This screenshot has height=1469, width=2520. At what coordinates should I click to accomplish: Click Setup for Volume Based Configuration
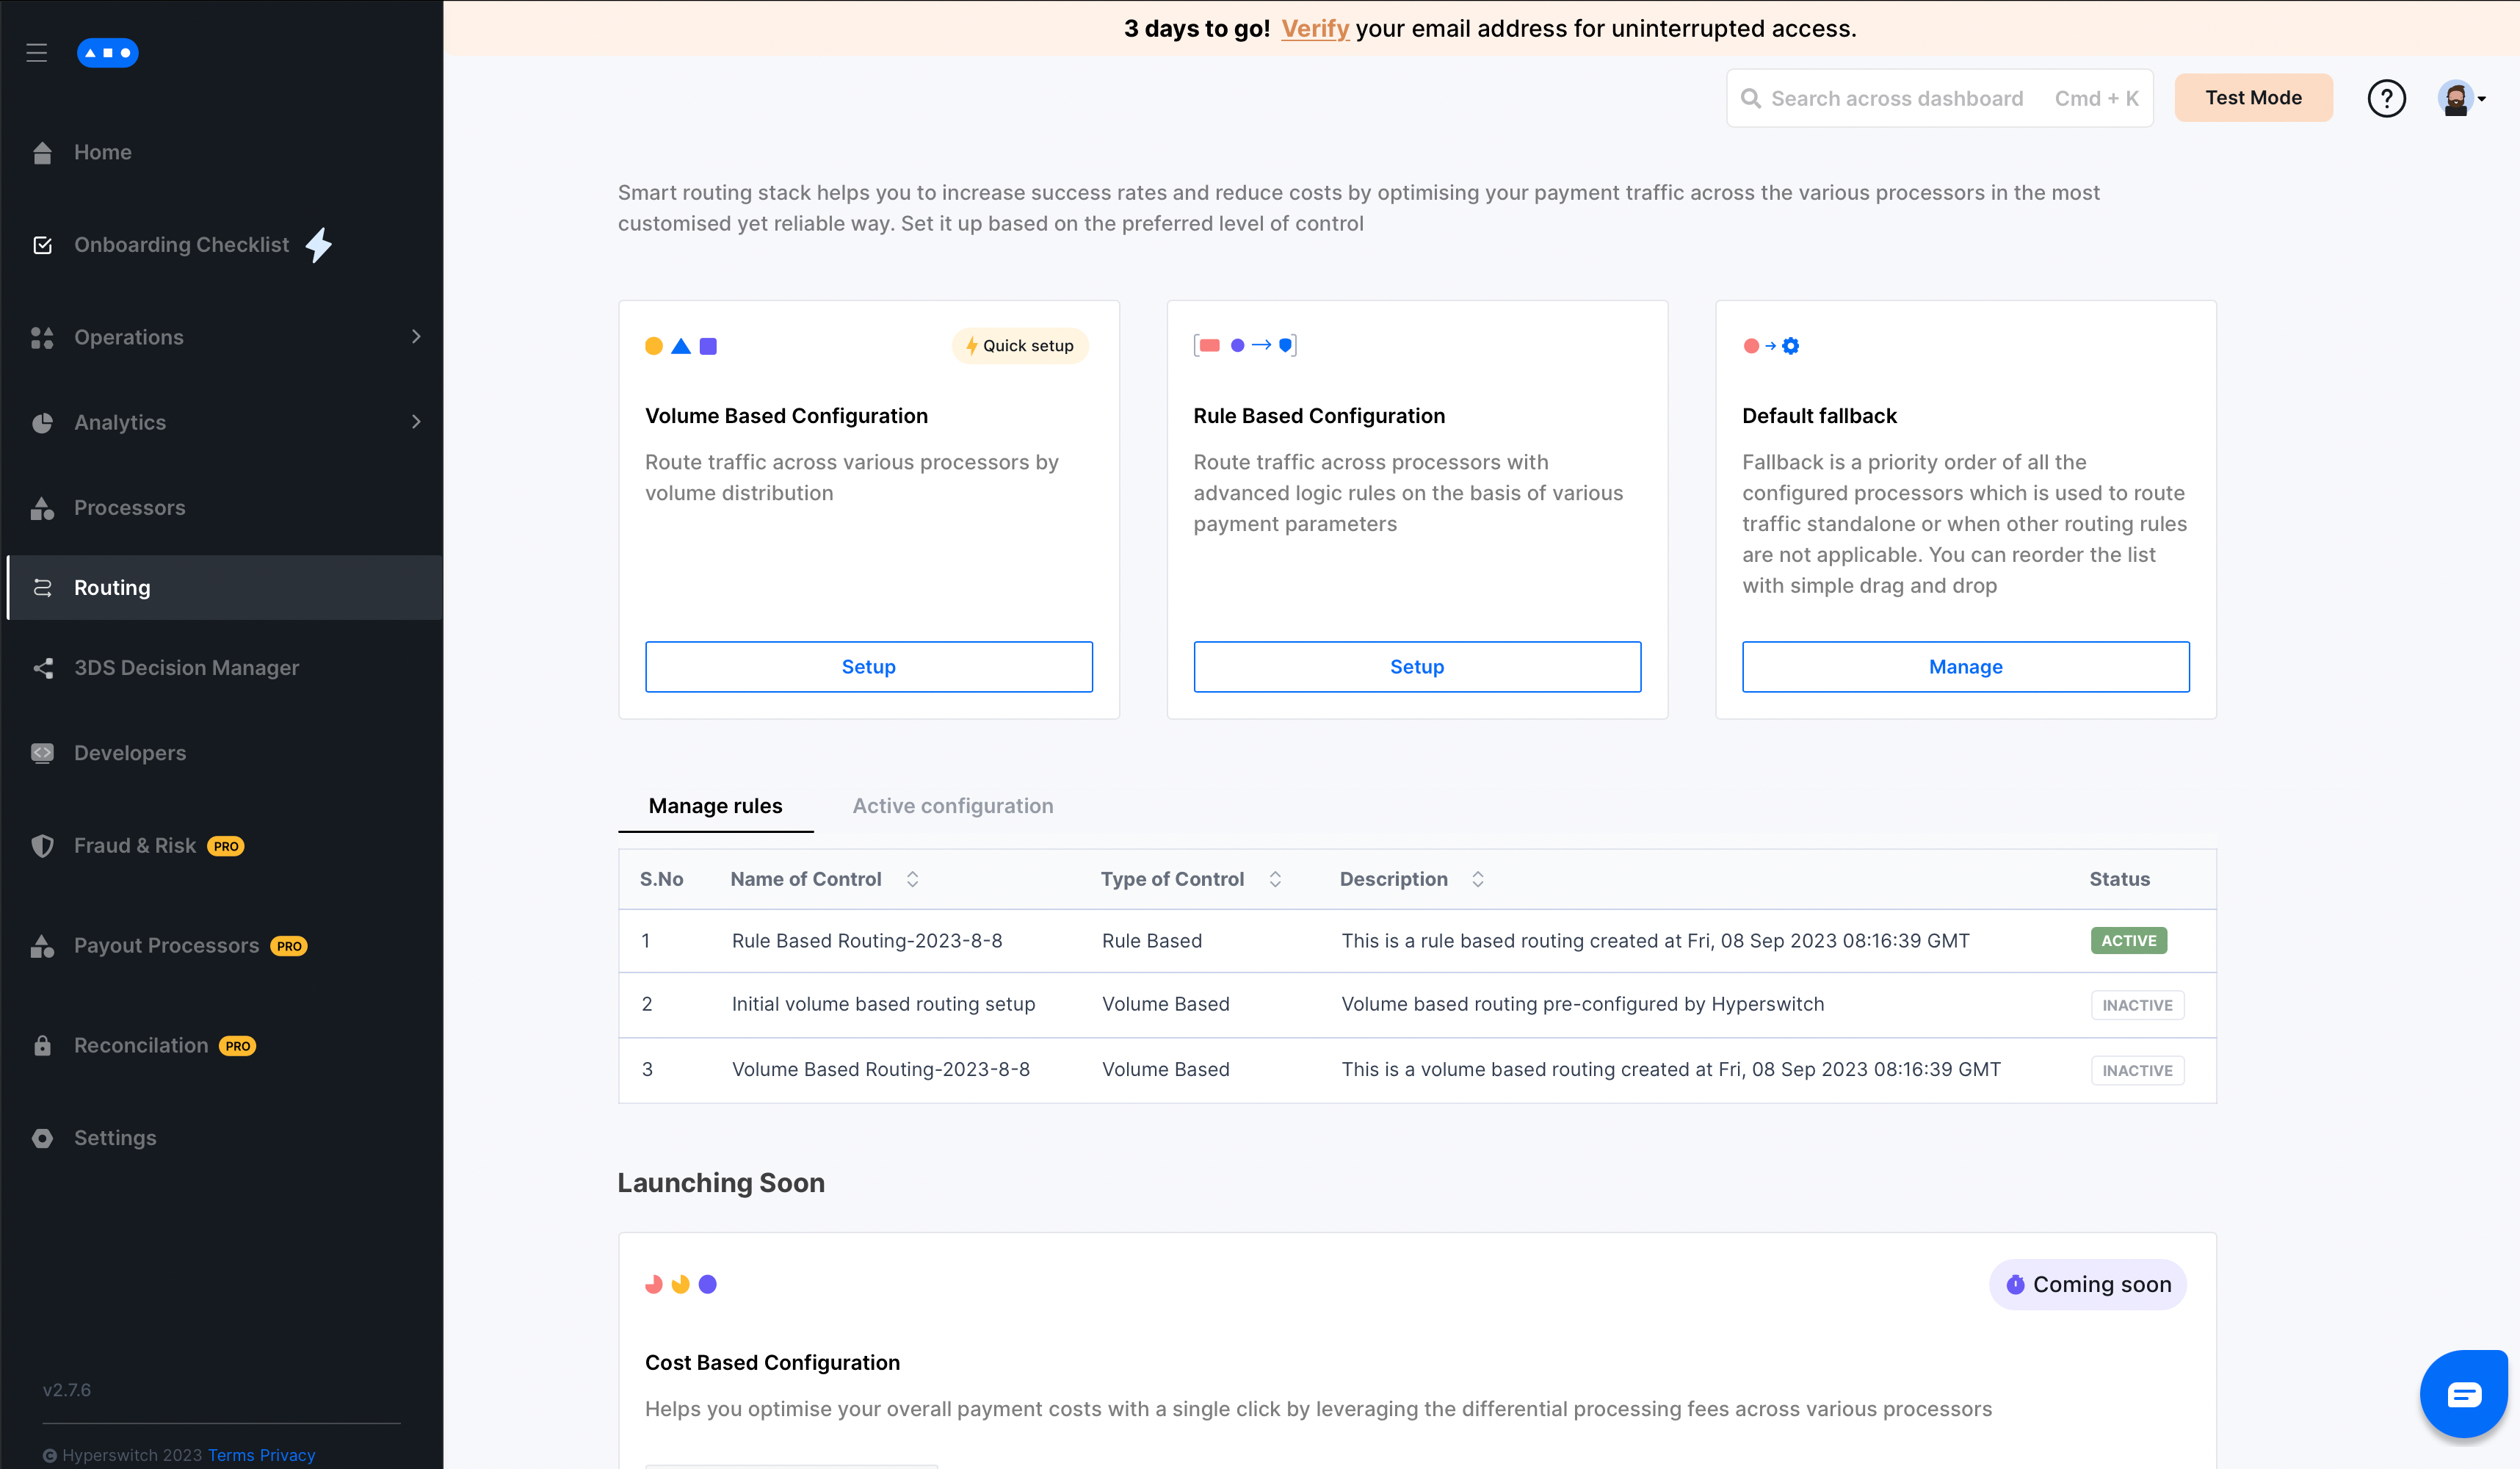point(868,667)
